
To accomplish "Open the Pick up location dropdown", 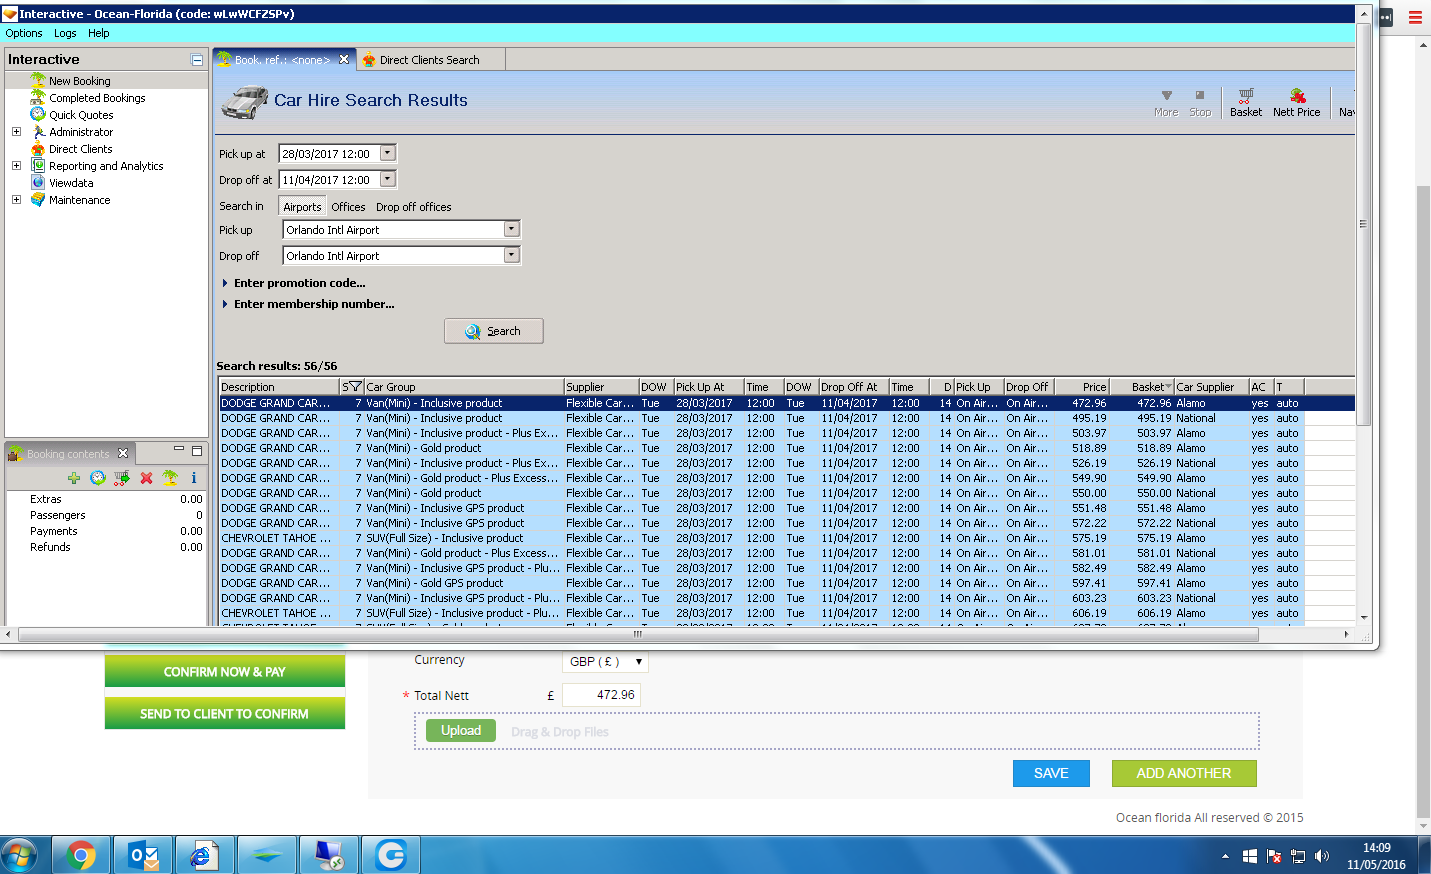I will [x=512, y=229].
